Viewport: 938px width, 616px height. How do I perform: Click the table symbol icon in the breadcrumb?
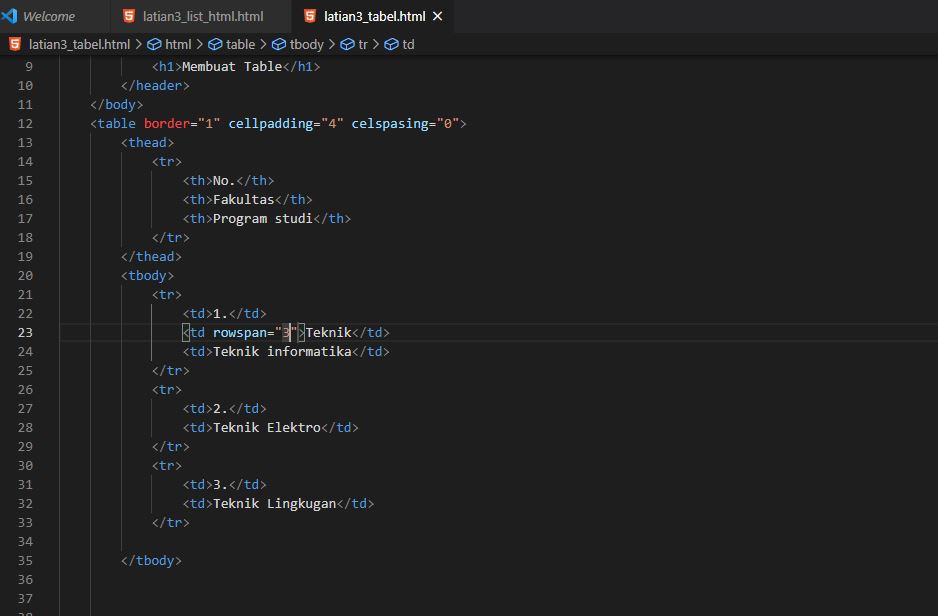tap(216, 44)
